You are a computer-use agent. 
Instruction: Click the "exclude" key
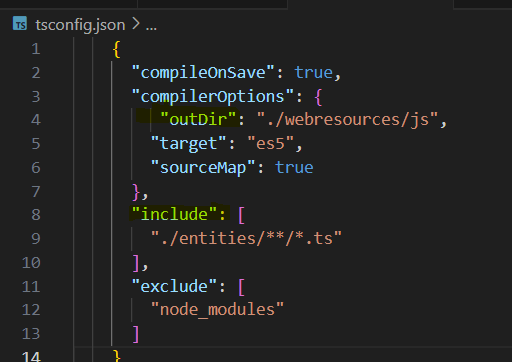pos(175,286)
